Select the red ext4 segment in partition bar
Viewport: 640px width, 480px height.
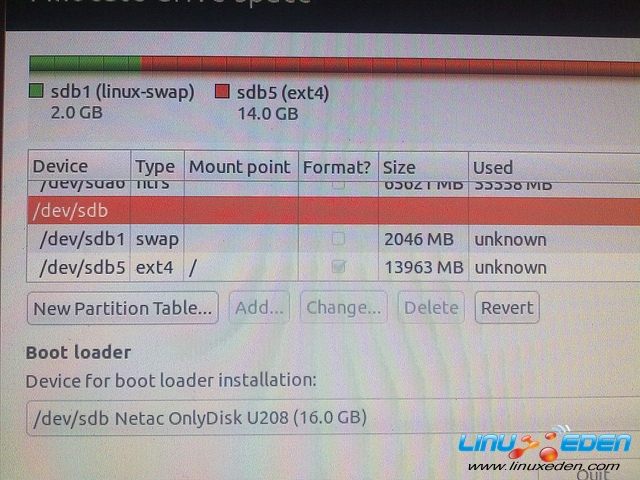[390, 66]
